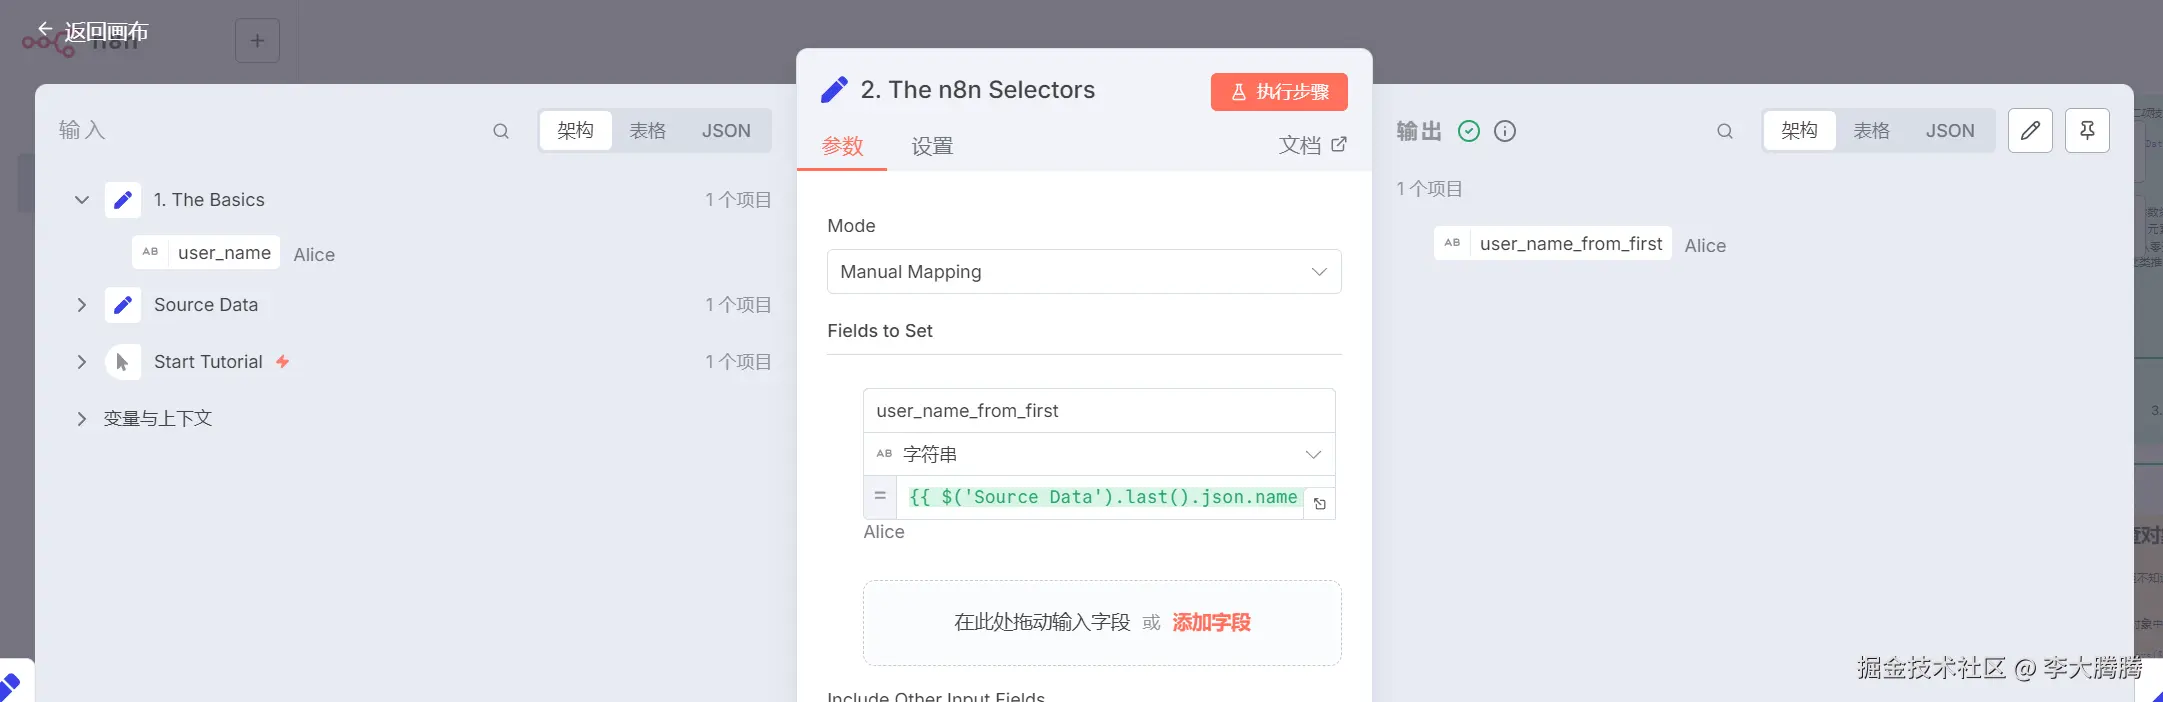Open the 设置 tab
This screenshot has height=702, width=2163.
pyautogui.click(x=932, y=147)
